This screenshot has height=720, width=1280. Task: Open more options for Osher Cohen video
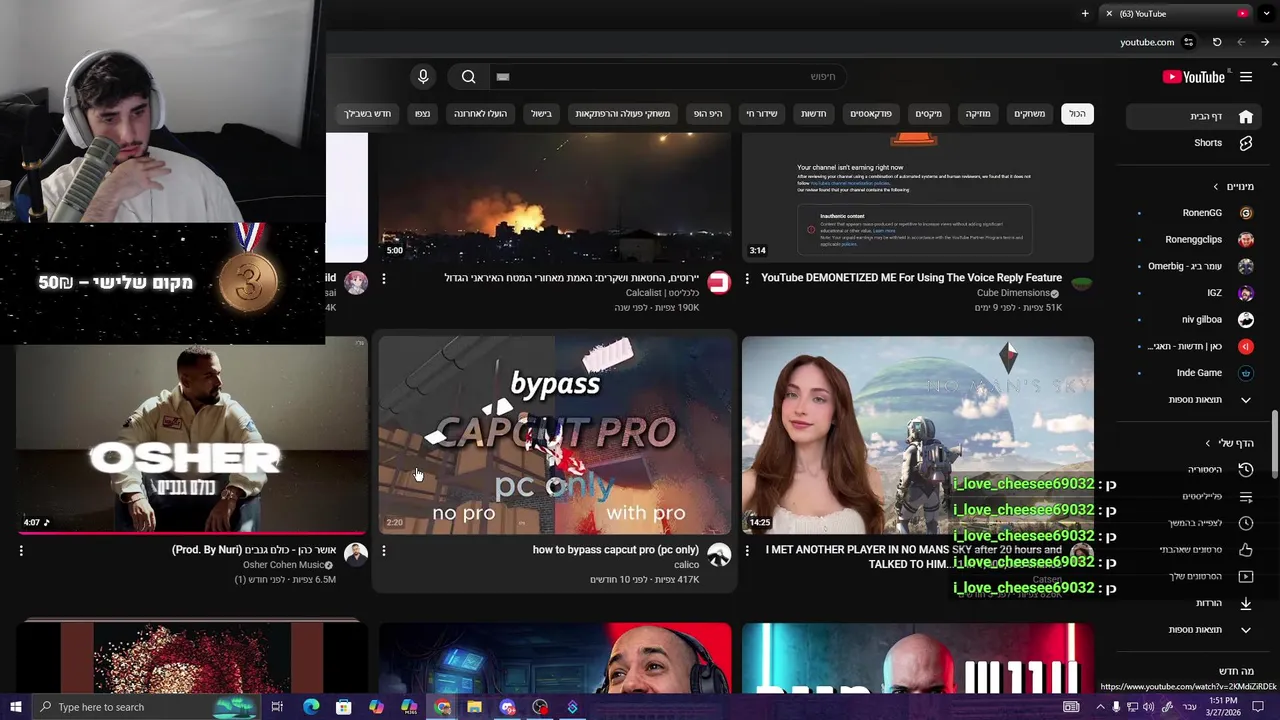click(21, 551)
